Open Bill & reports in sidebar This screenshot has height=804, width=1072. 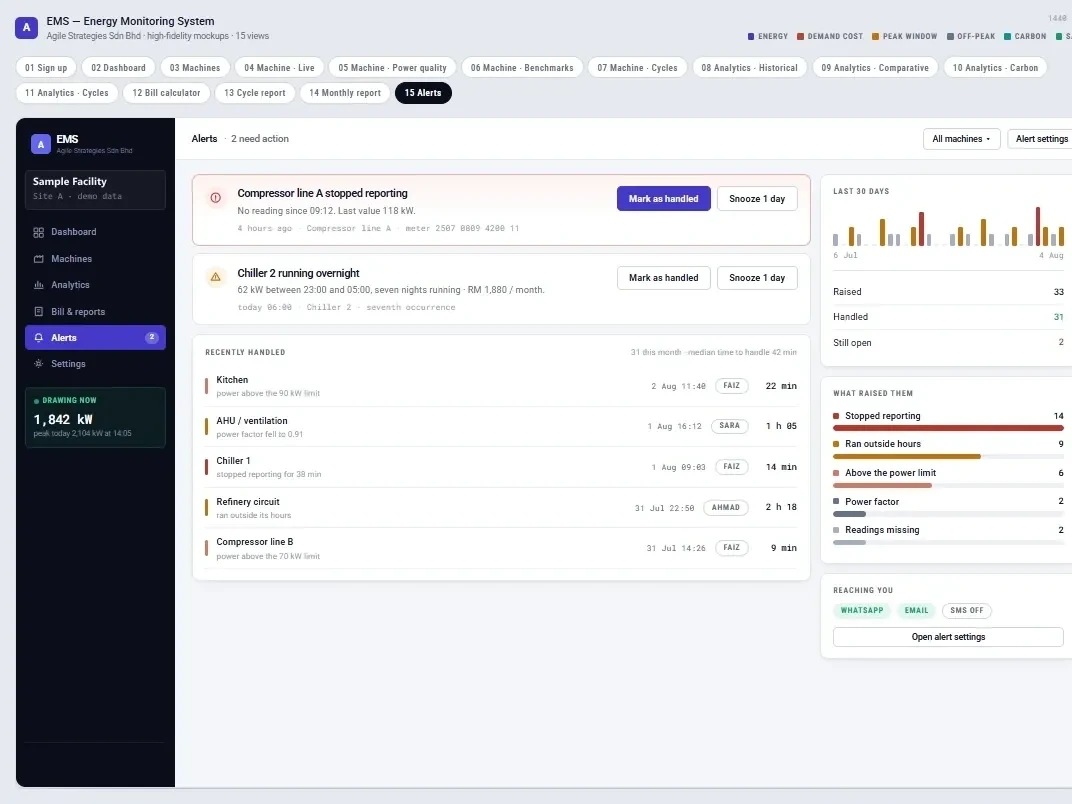point(95,312)
